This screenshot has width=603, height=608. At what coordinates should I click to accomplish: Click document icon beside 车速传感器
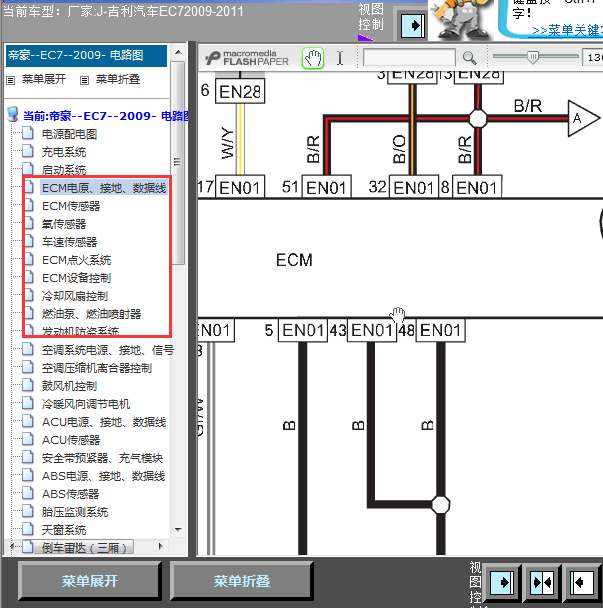pos(28,241)
